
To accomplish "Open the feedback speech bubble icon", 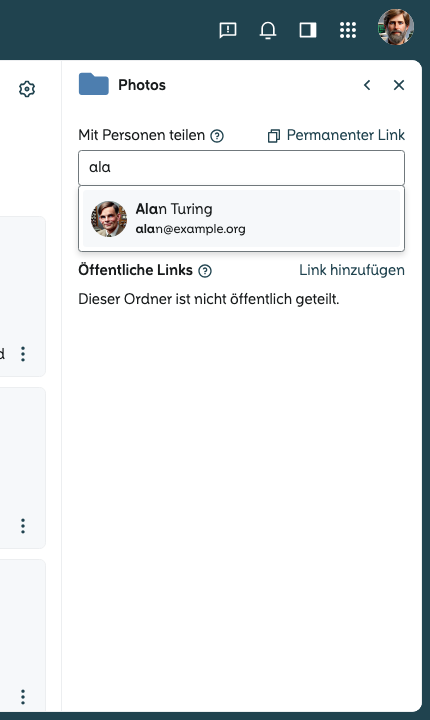I will coord(228,30).
